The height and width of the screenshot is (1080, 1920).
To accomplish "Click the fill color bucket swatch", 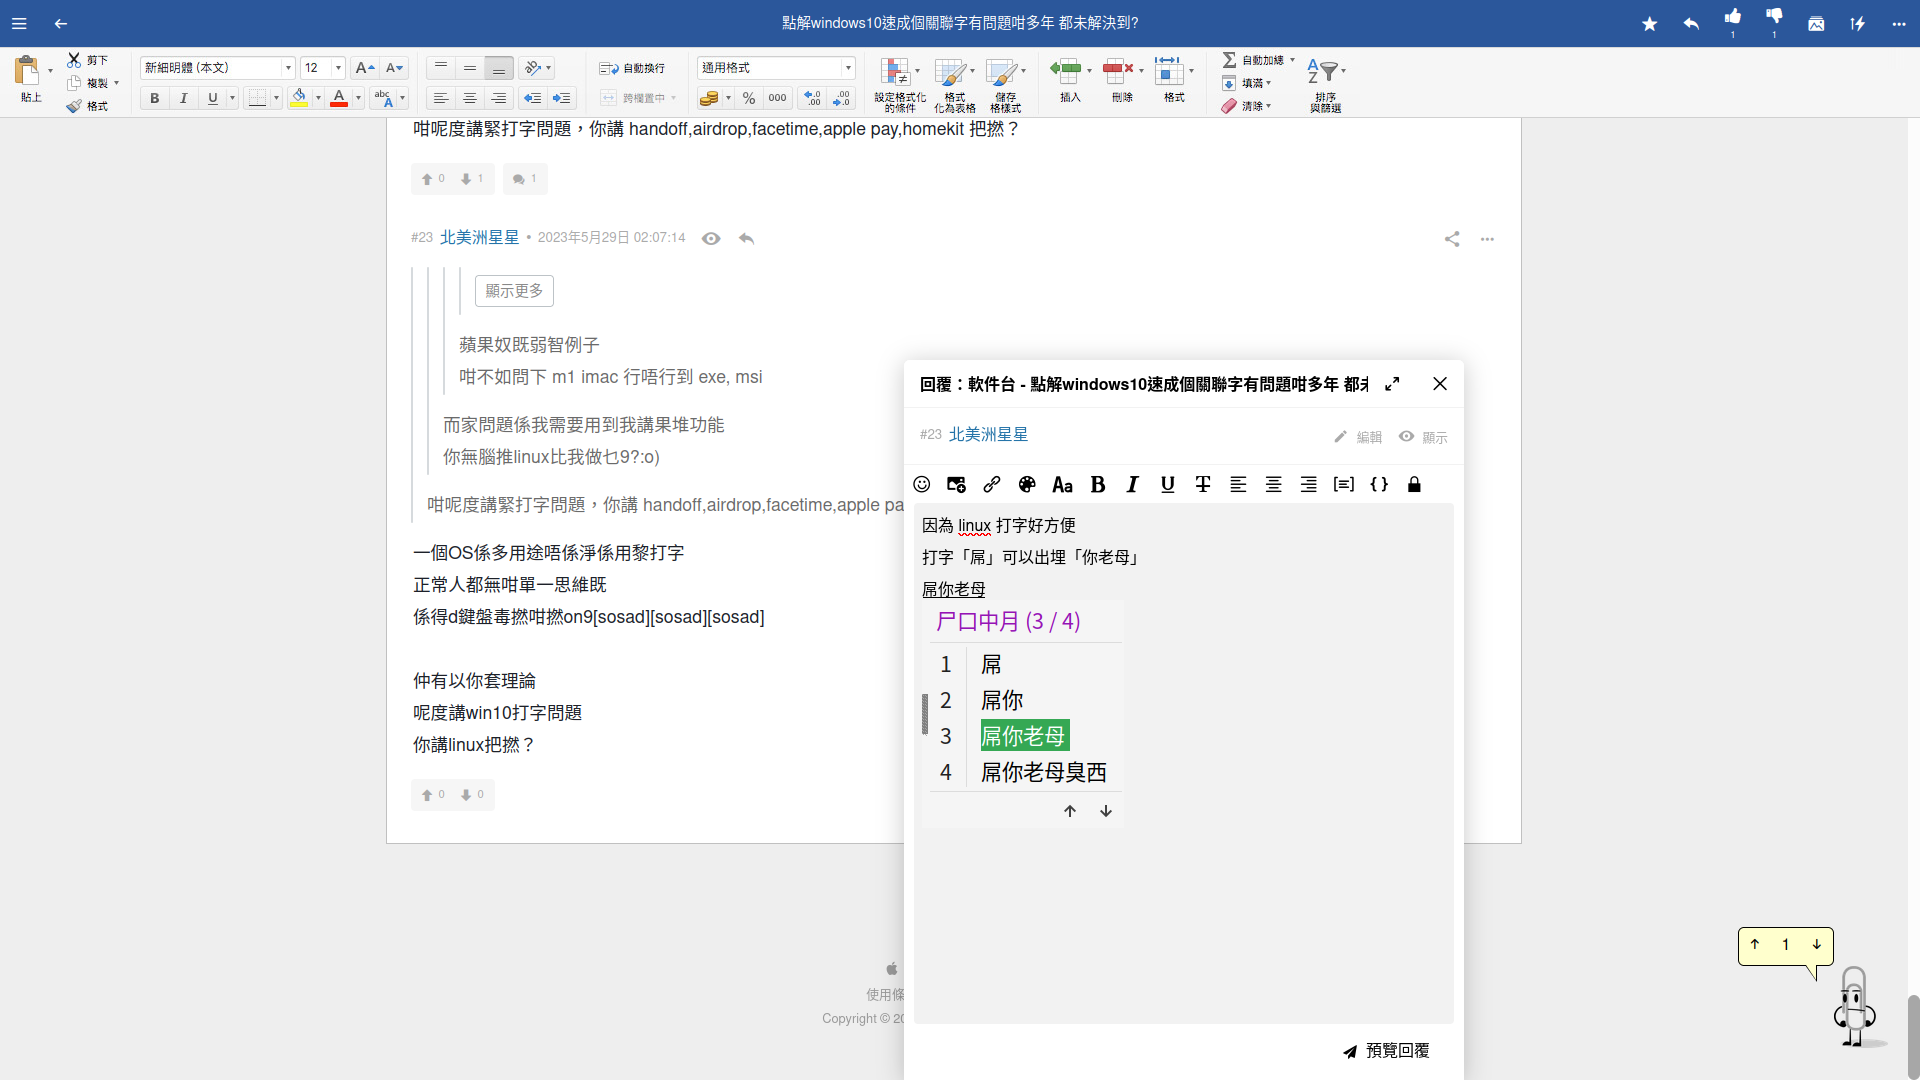I will [x=298, y=98].
